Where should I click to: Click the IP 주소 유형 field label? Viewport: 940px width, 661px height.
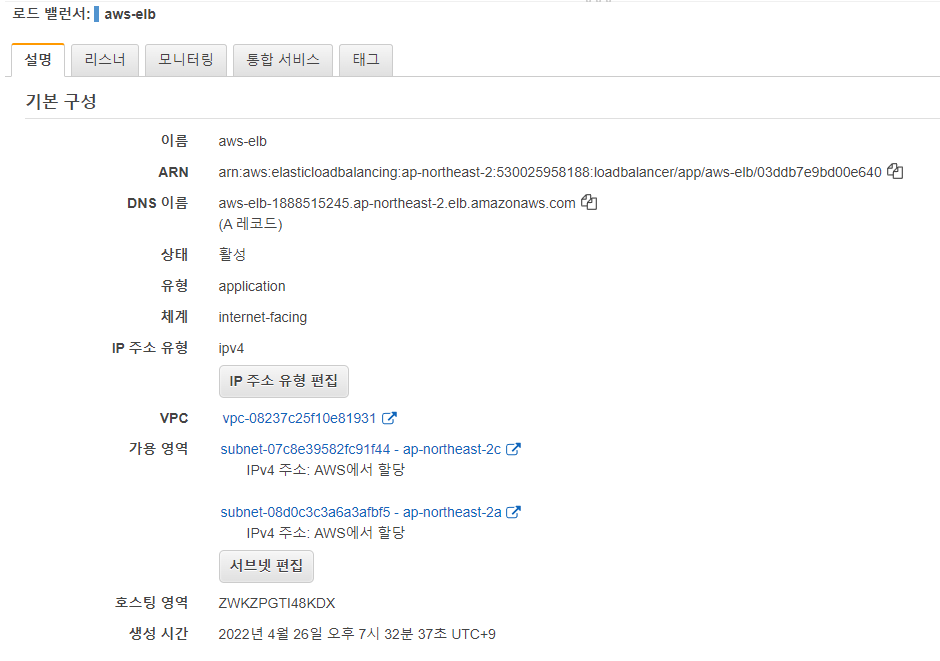pos(150,348)
